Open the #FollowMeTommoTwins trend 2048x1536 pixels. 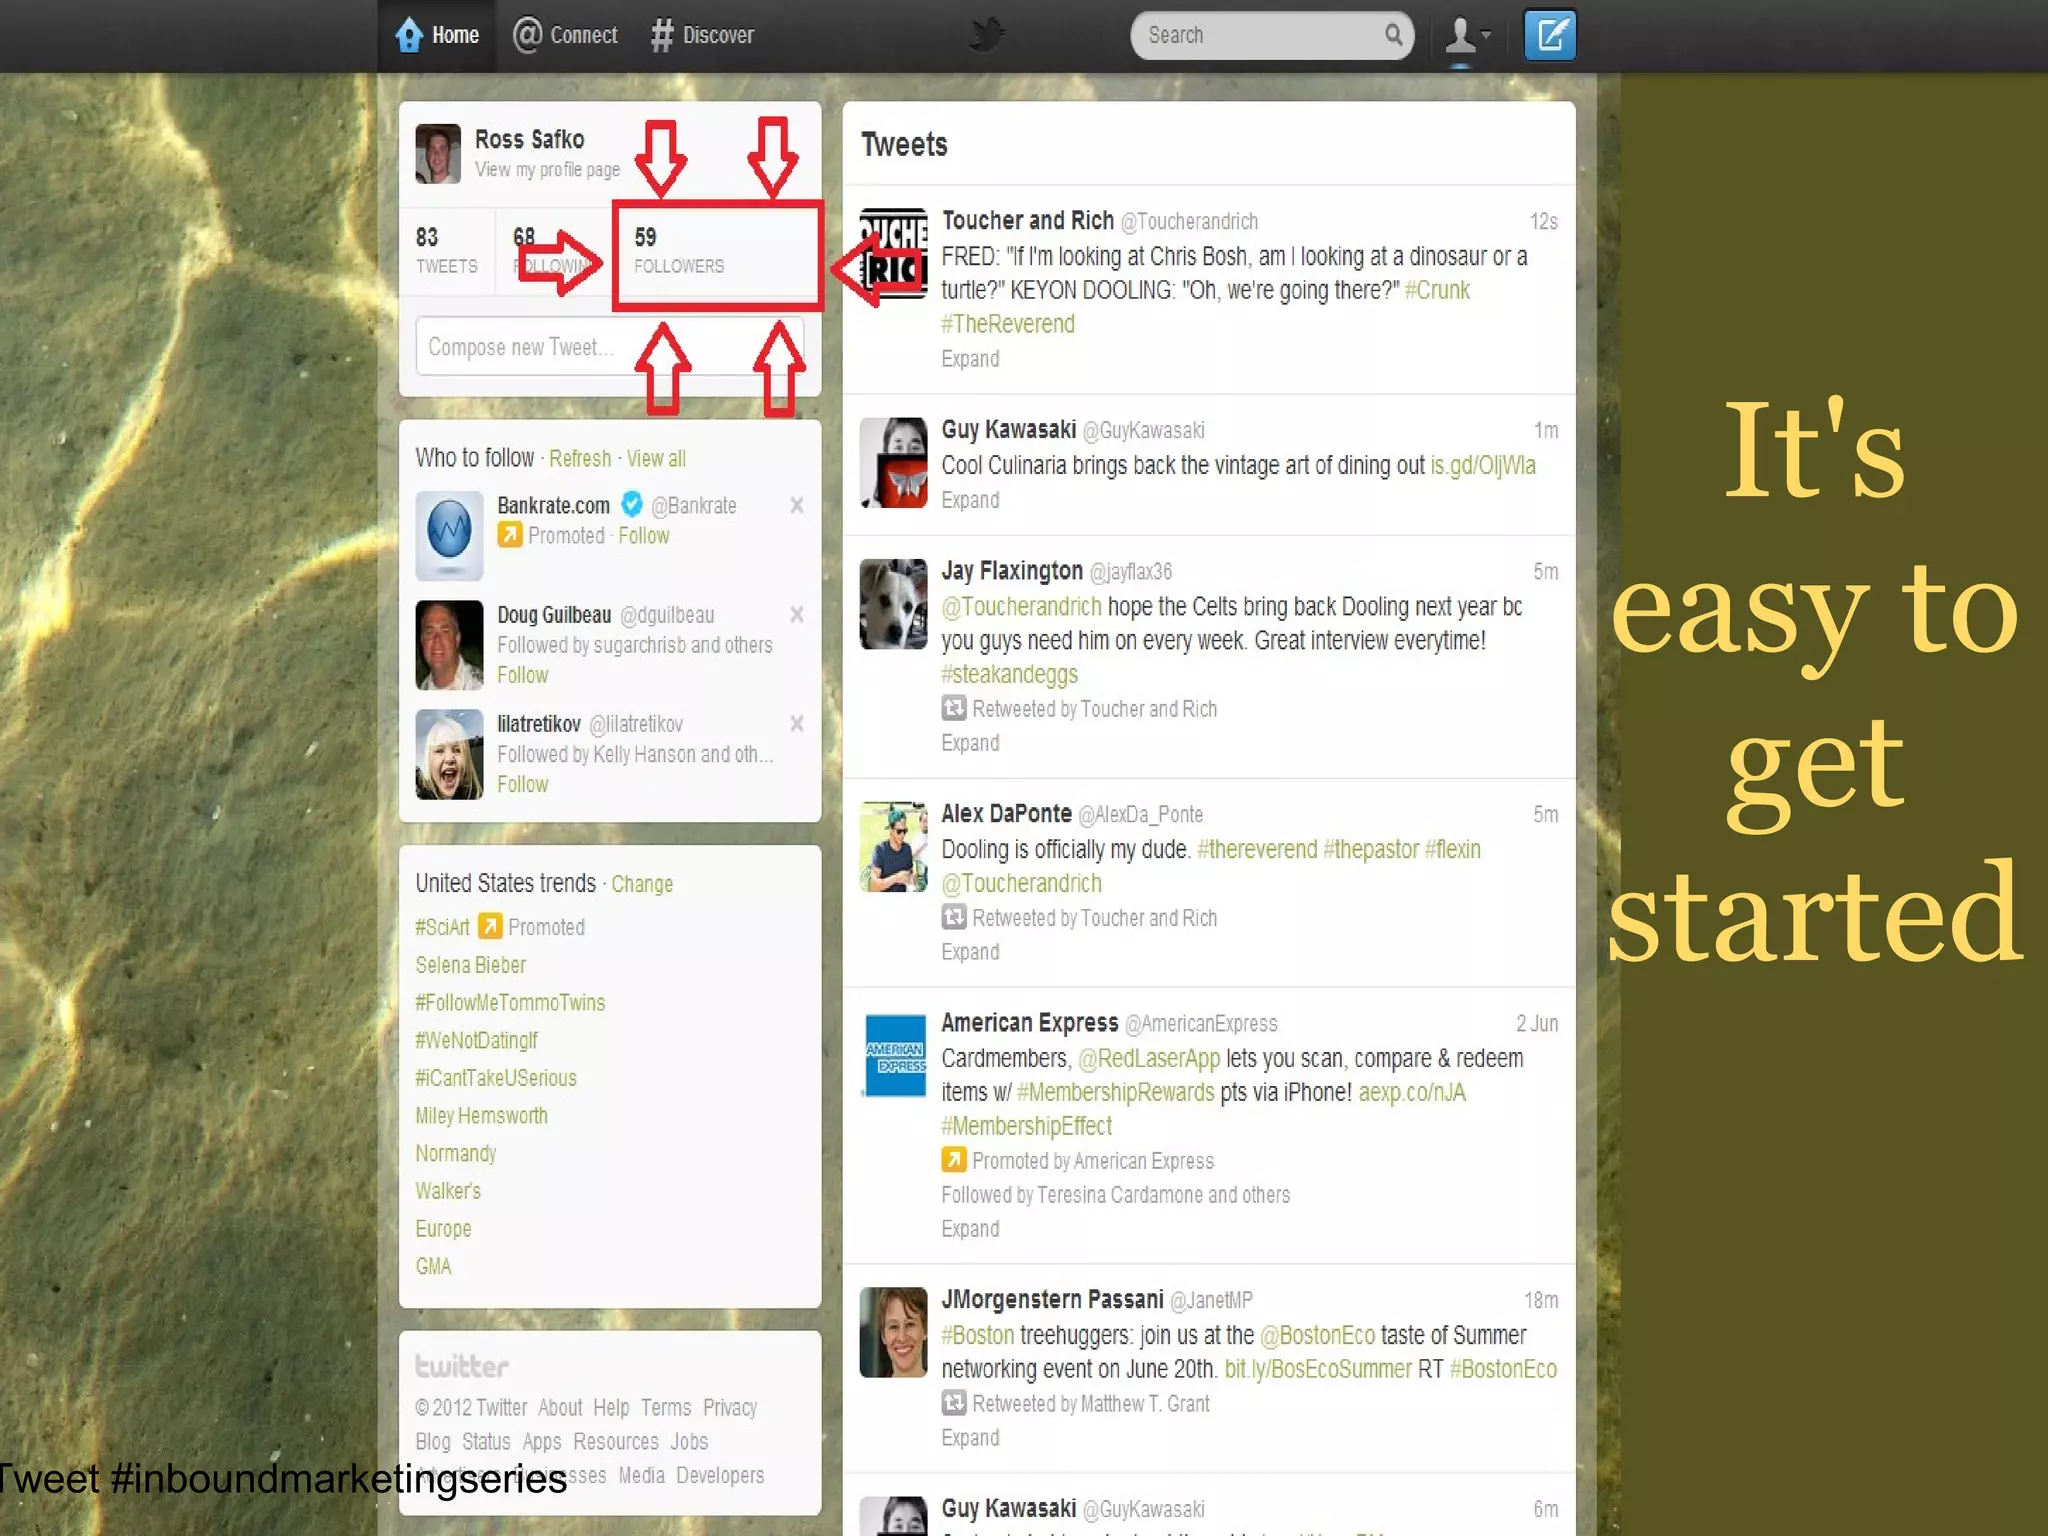(510, 1003)
